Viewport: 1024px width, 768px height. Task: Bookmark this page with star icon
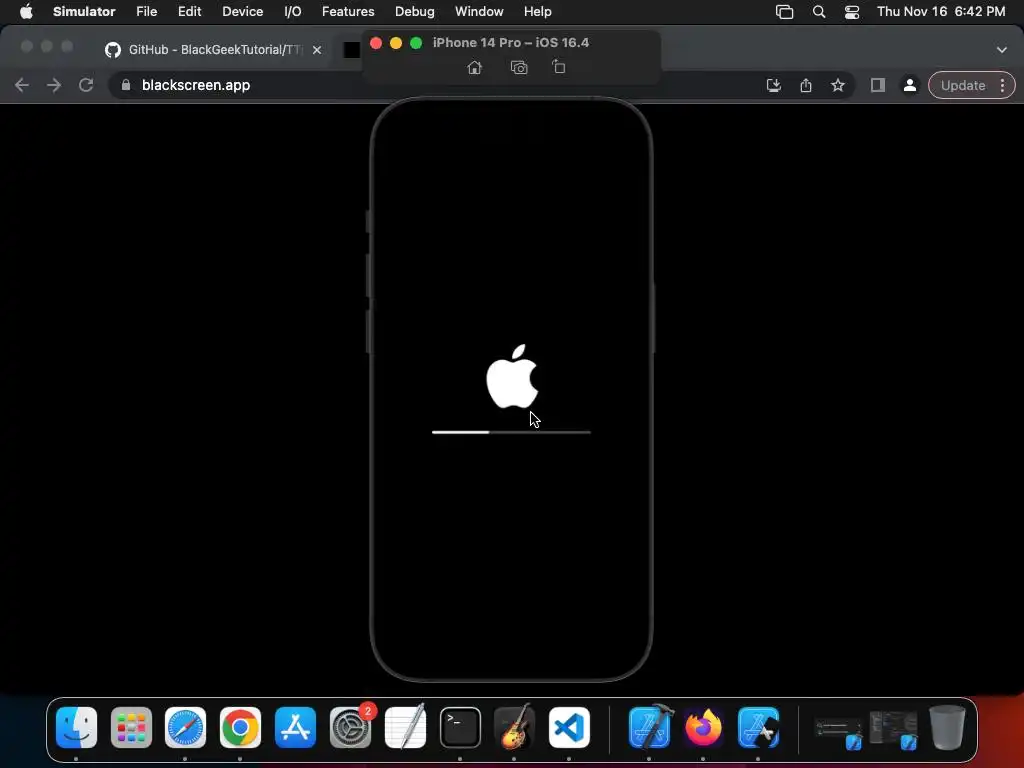tap(838, 85)
